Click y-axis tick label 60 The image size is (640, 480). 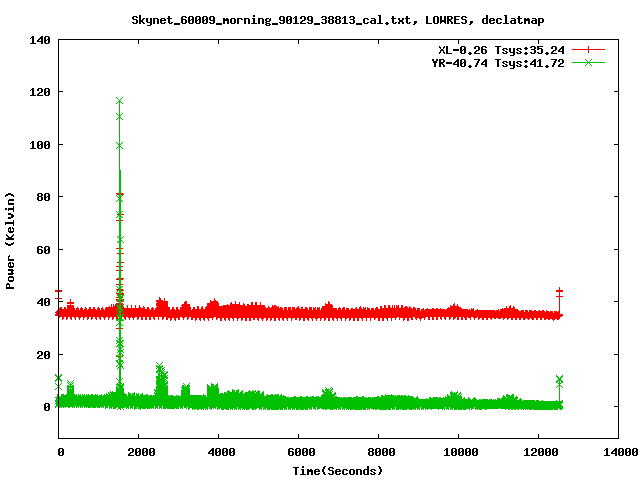[43, 250]
